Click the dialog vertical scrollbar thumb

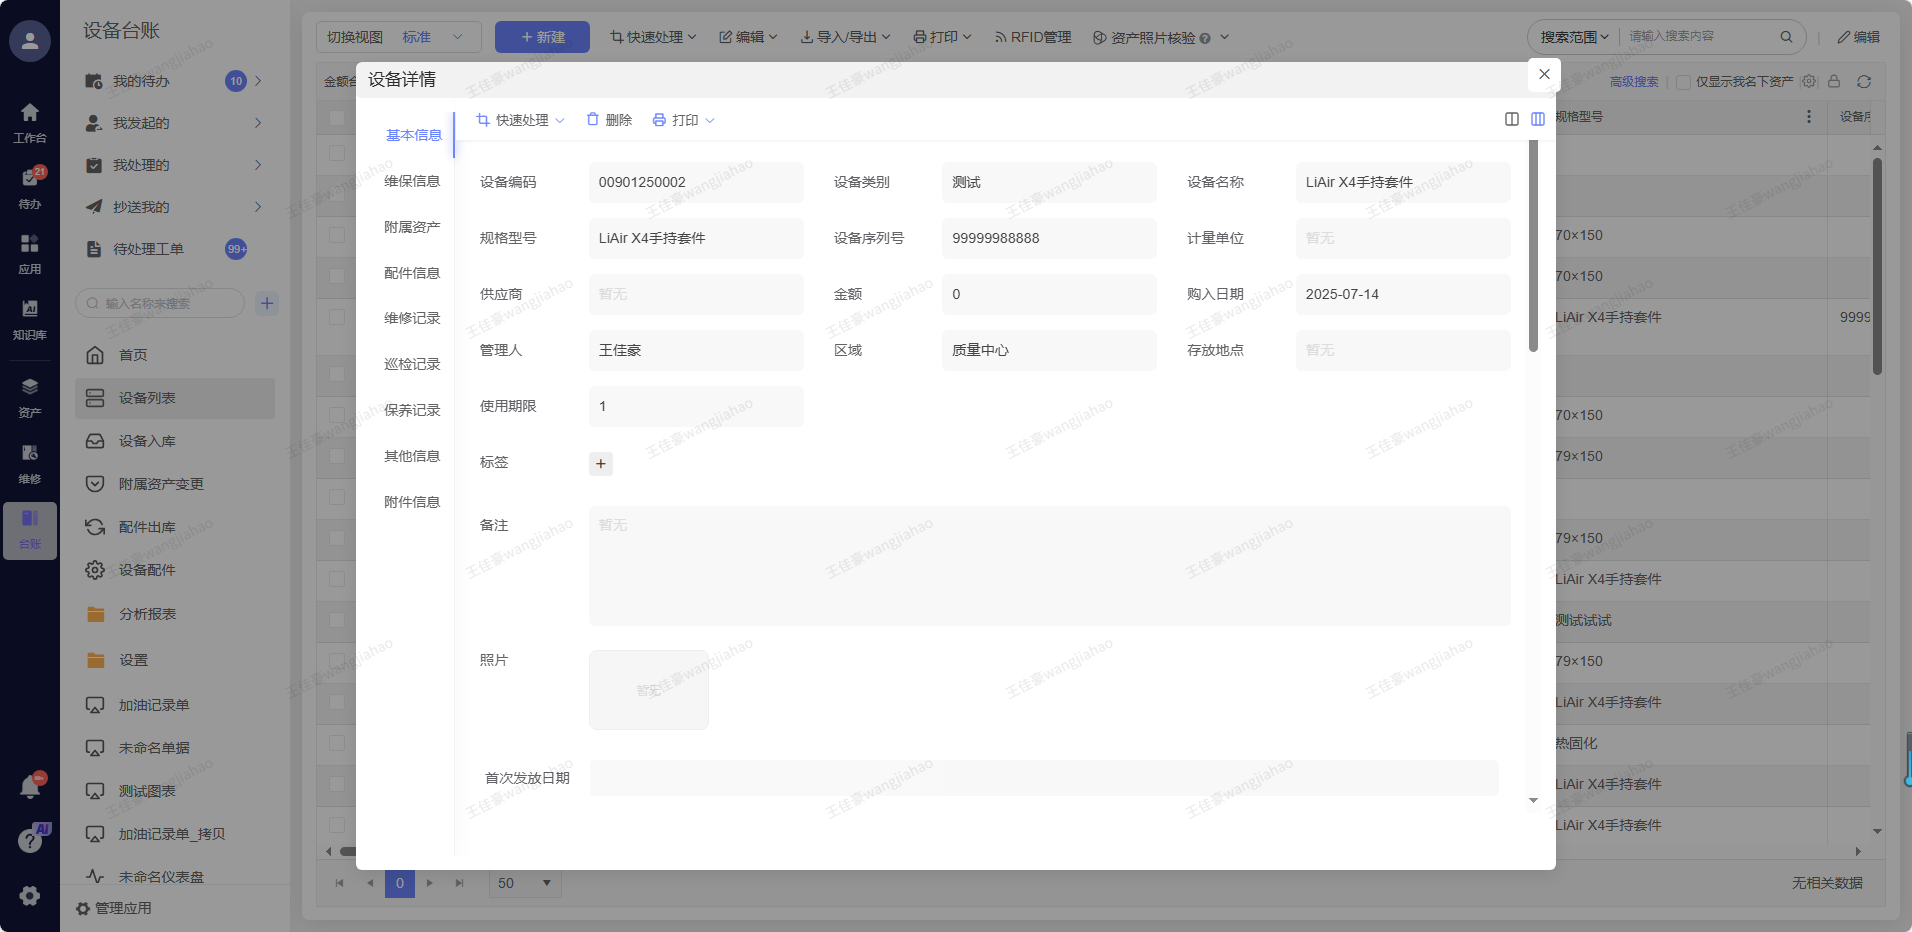[x=1533, y=246]
